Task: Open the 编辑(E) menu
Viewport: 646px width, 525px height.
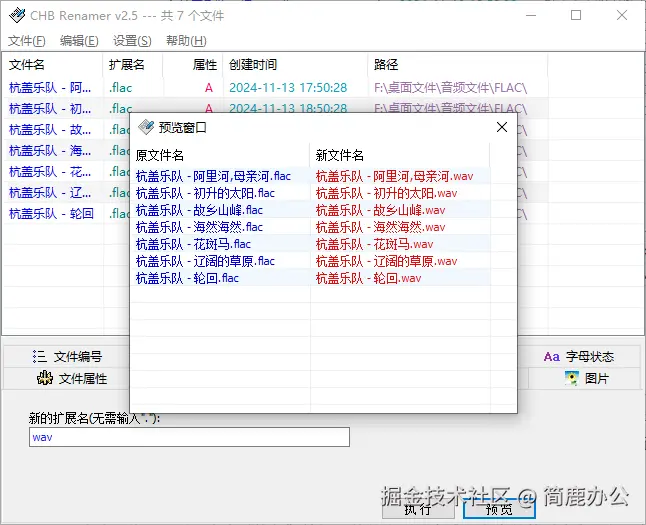Action: (79, 41)
